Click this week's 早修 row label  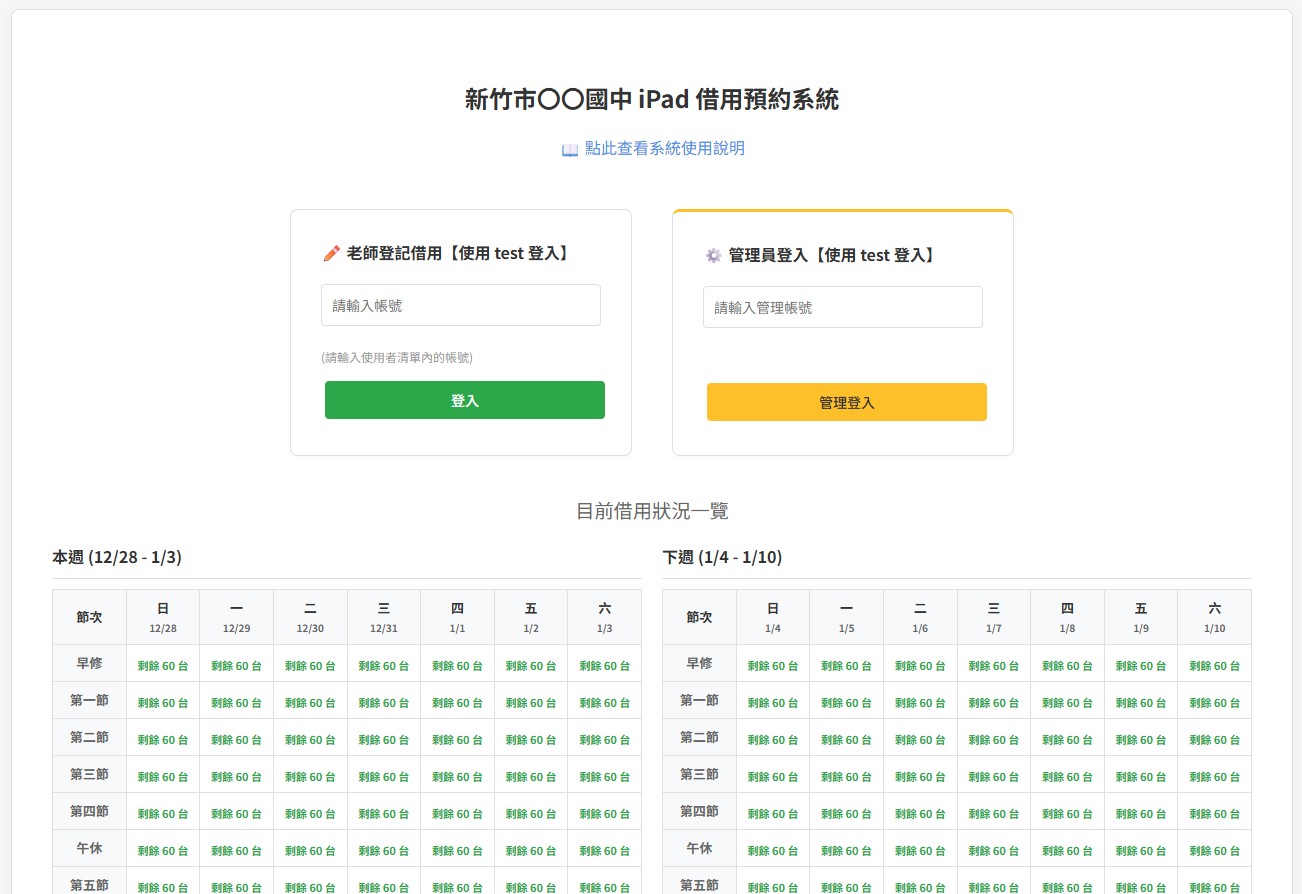[90, 663]
